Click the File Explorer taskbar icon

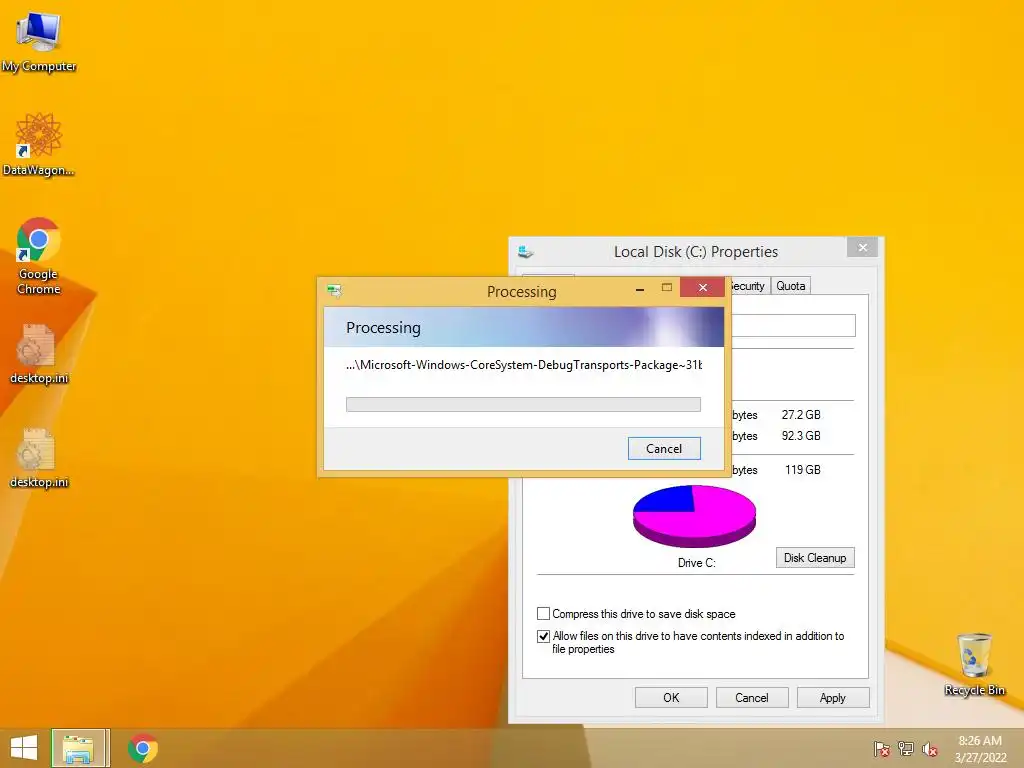pyautogui.click(x=80, y=748)
